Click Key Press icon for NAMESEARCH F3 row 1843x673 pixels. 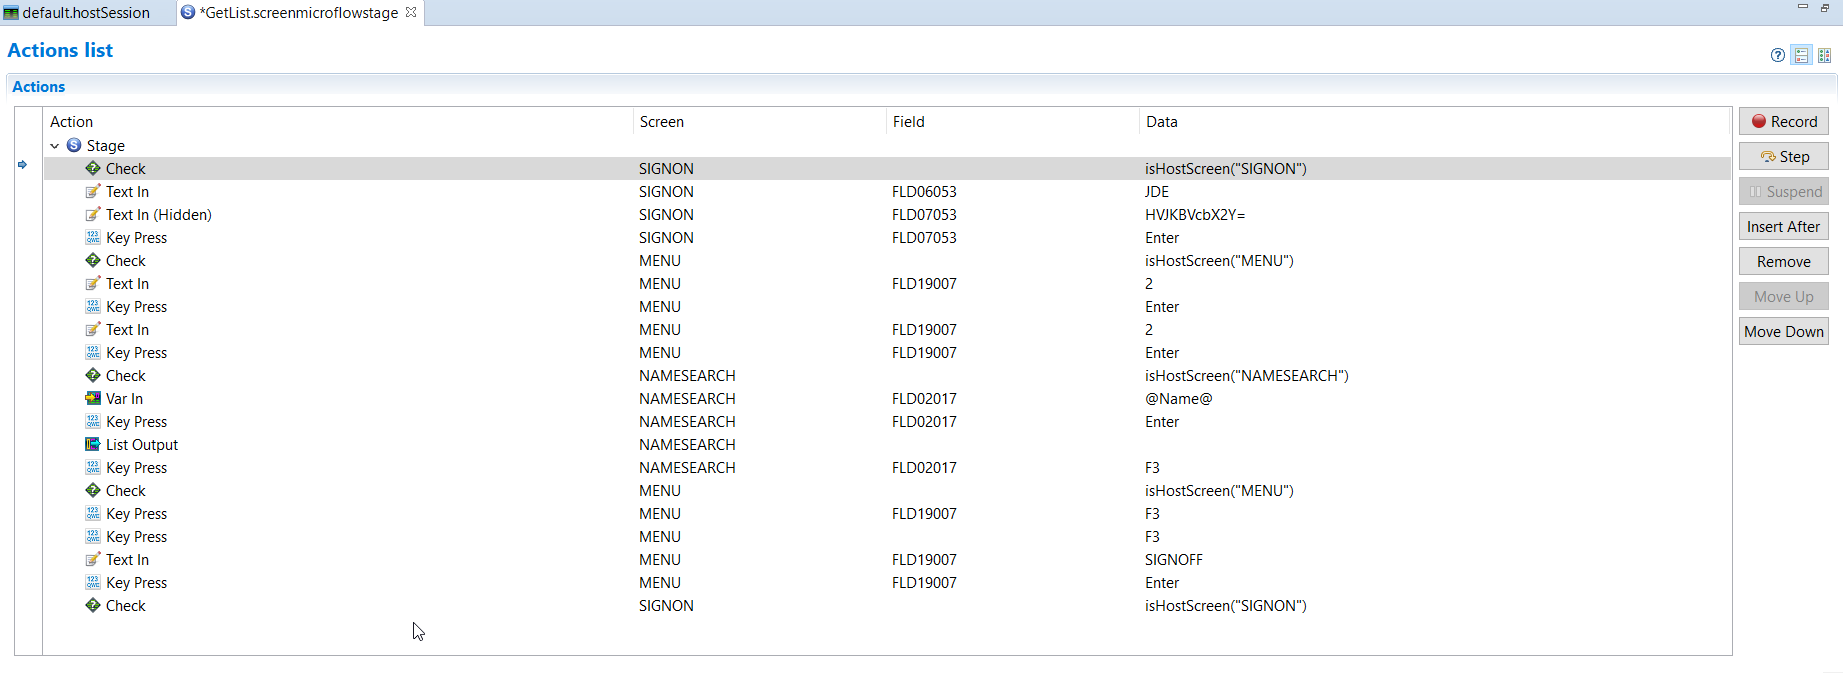(93, 467)
